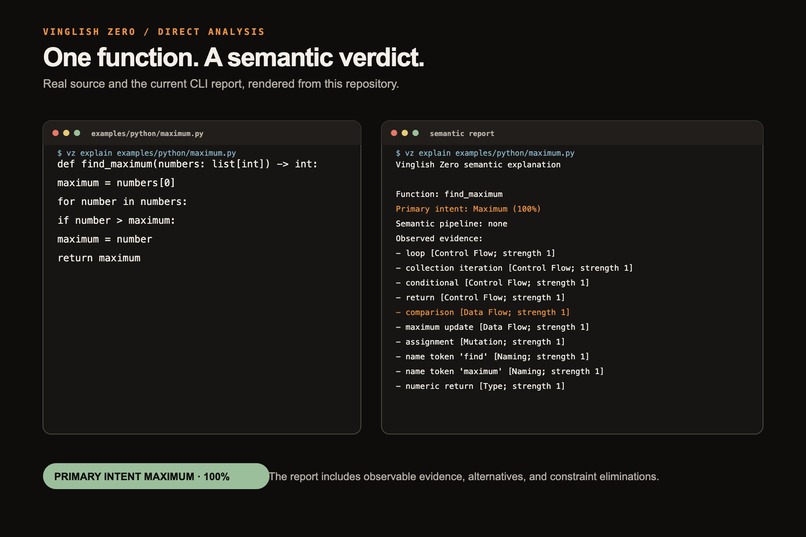The width and height of the screenshot is (806, 537).
Task: Click the highlighted 'comparison [Data Flow]' entry
Action: point(483,312)
